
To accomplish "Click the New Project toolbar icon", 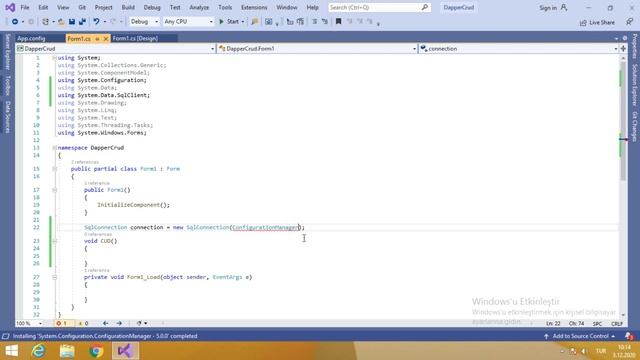I will pyautogui.click(x=45, y=22).
